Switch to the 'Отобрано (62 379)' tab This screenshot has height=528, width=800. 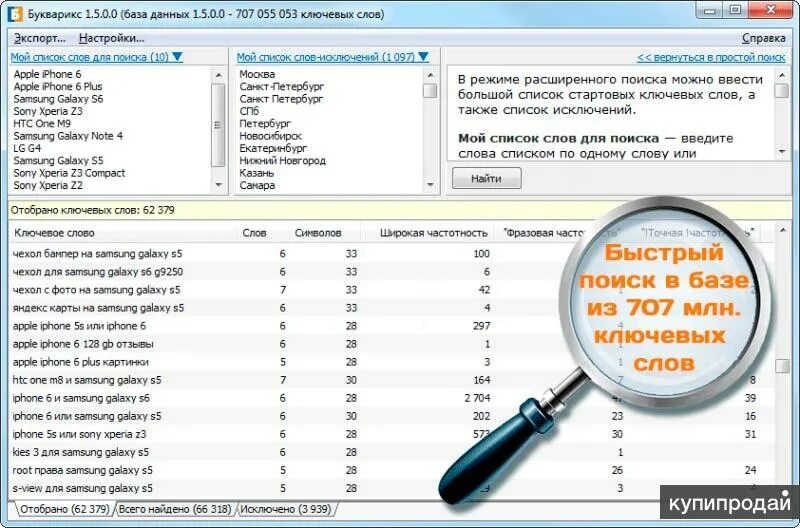65,509
